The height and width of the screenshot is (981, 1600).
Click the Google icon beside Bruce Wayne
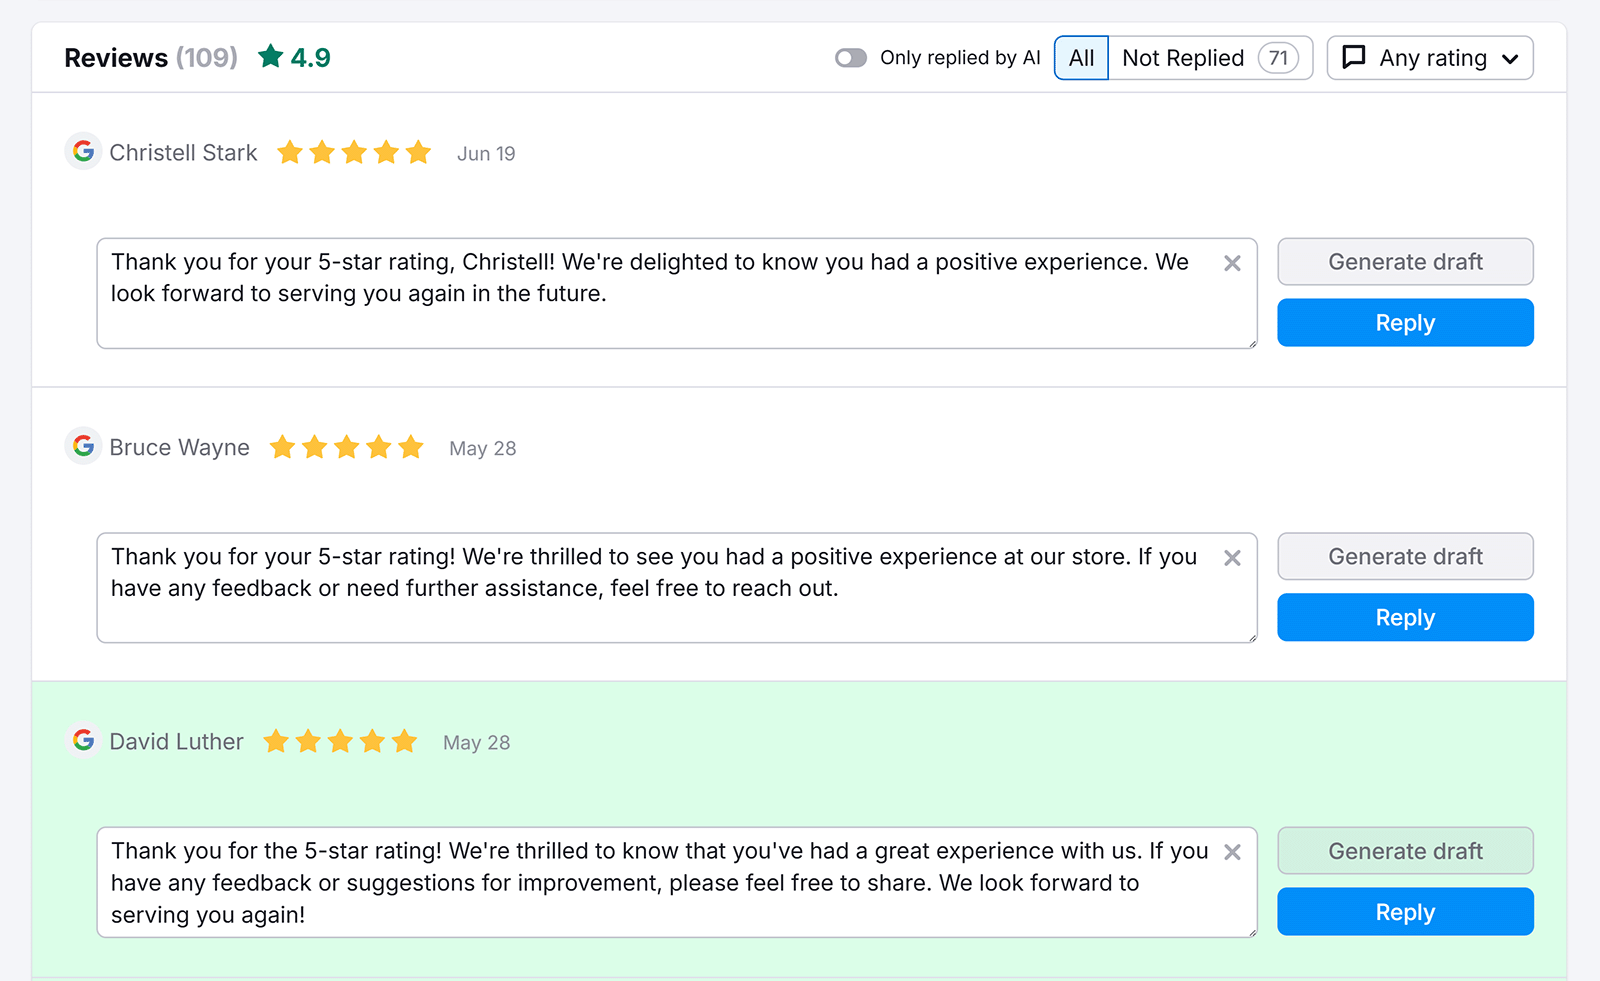[x=83, y=447]
